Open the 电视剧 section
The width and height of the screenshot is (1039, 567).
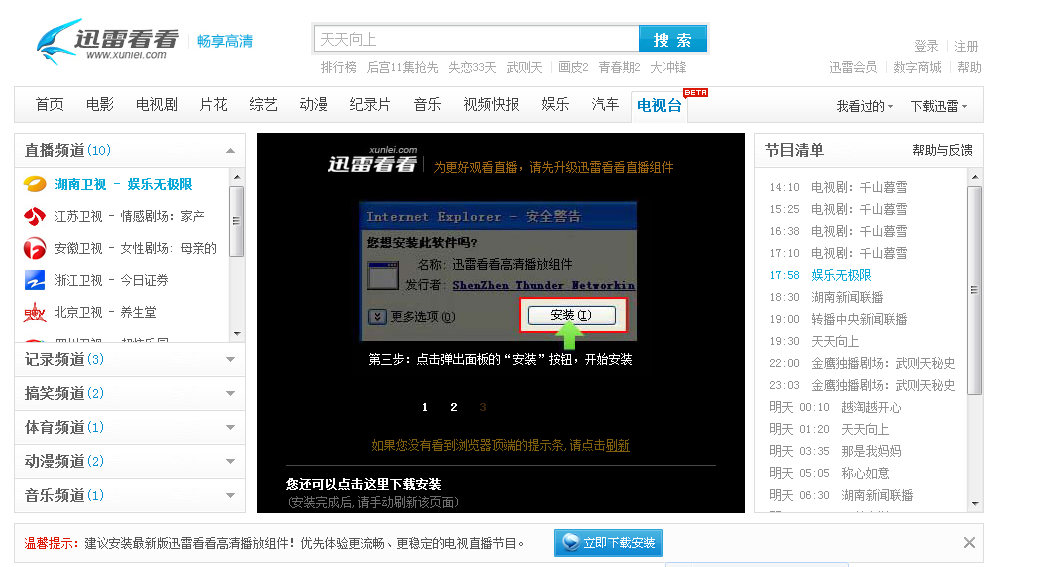point(157,105)
